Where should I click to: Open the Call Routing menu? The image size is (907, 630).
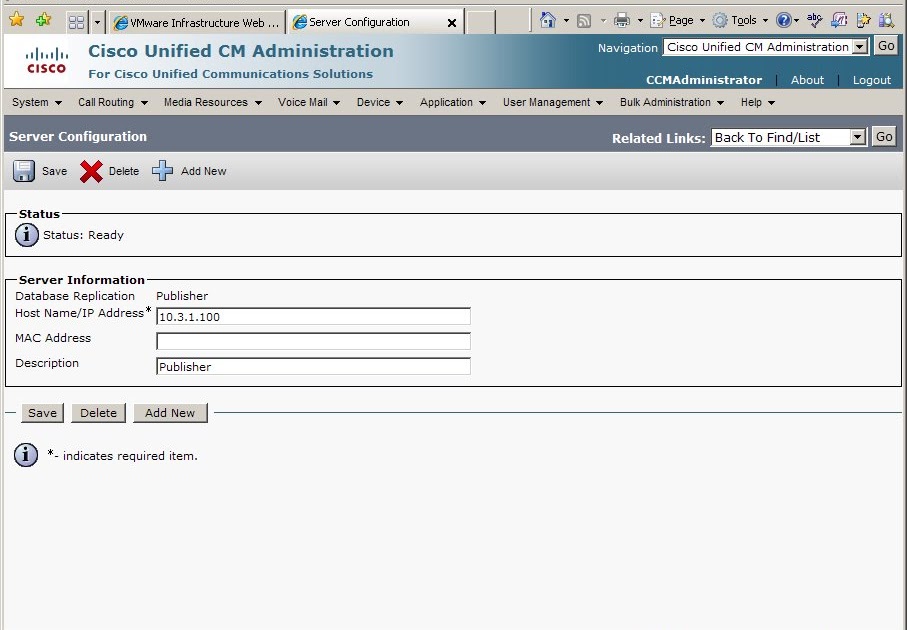coord(113,102)
